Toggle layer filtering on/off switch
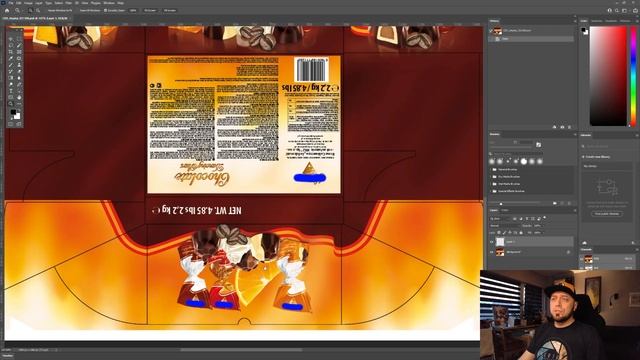The height and width of the screenshot is (360, 640). click(544, 217)
